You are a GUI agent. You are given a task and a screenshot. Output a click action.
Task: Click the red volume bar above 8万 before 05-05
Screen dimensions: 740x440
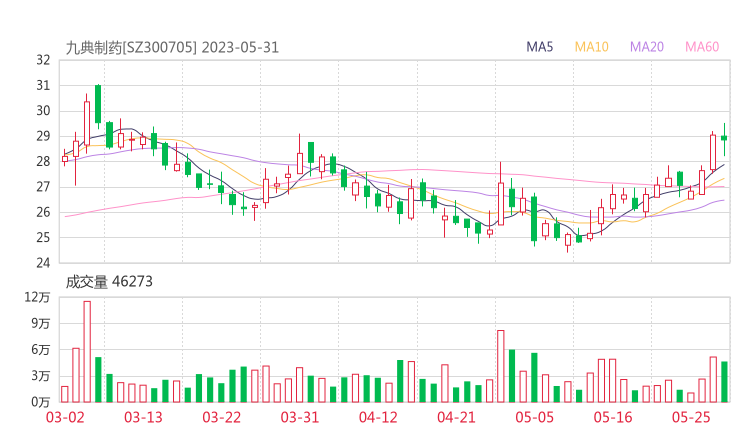tap(501, 366)
